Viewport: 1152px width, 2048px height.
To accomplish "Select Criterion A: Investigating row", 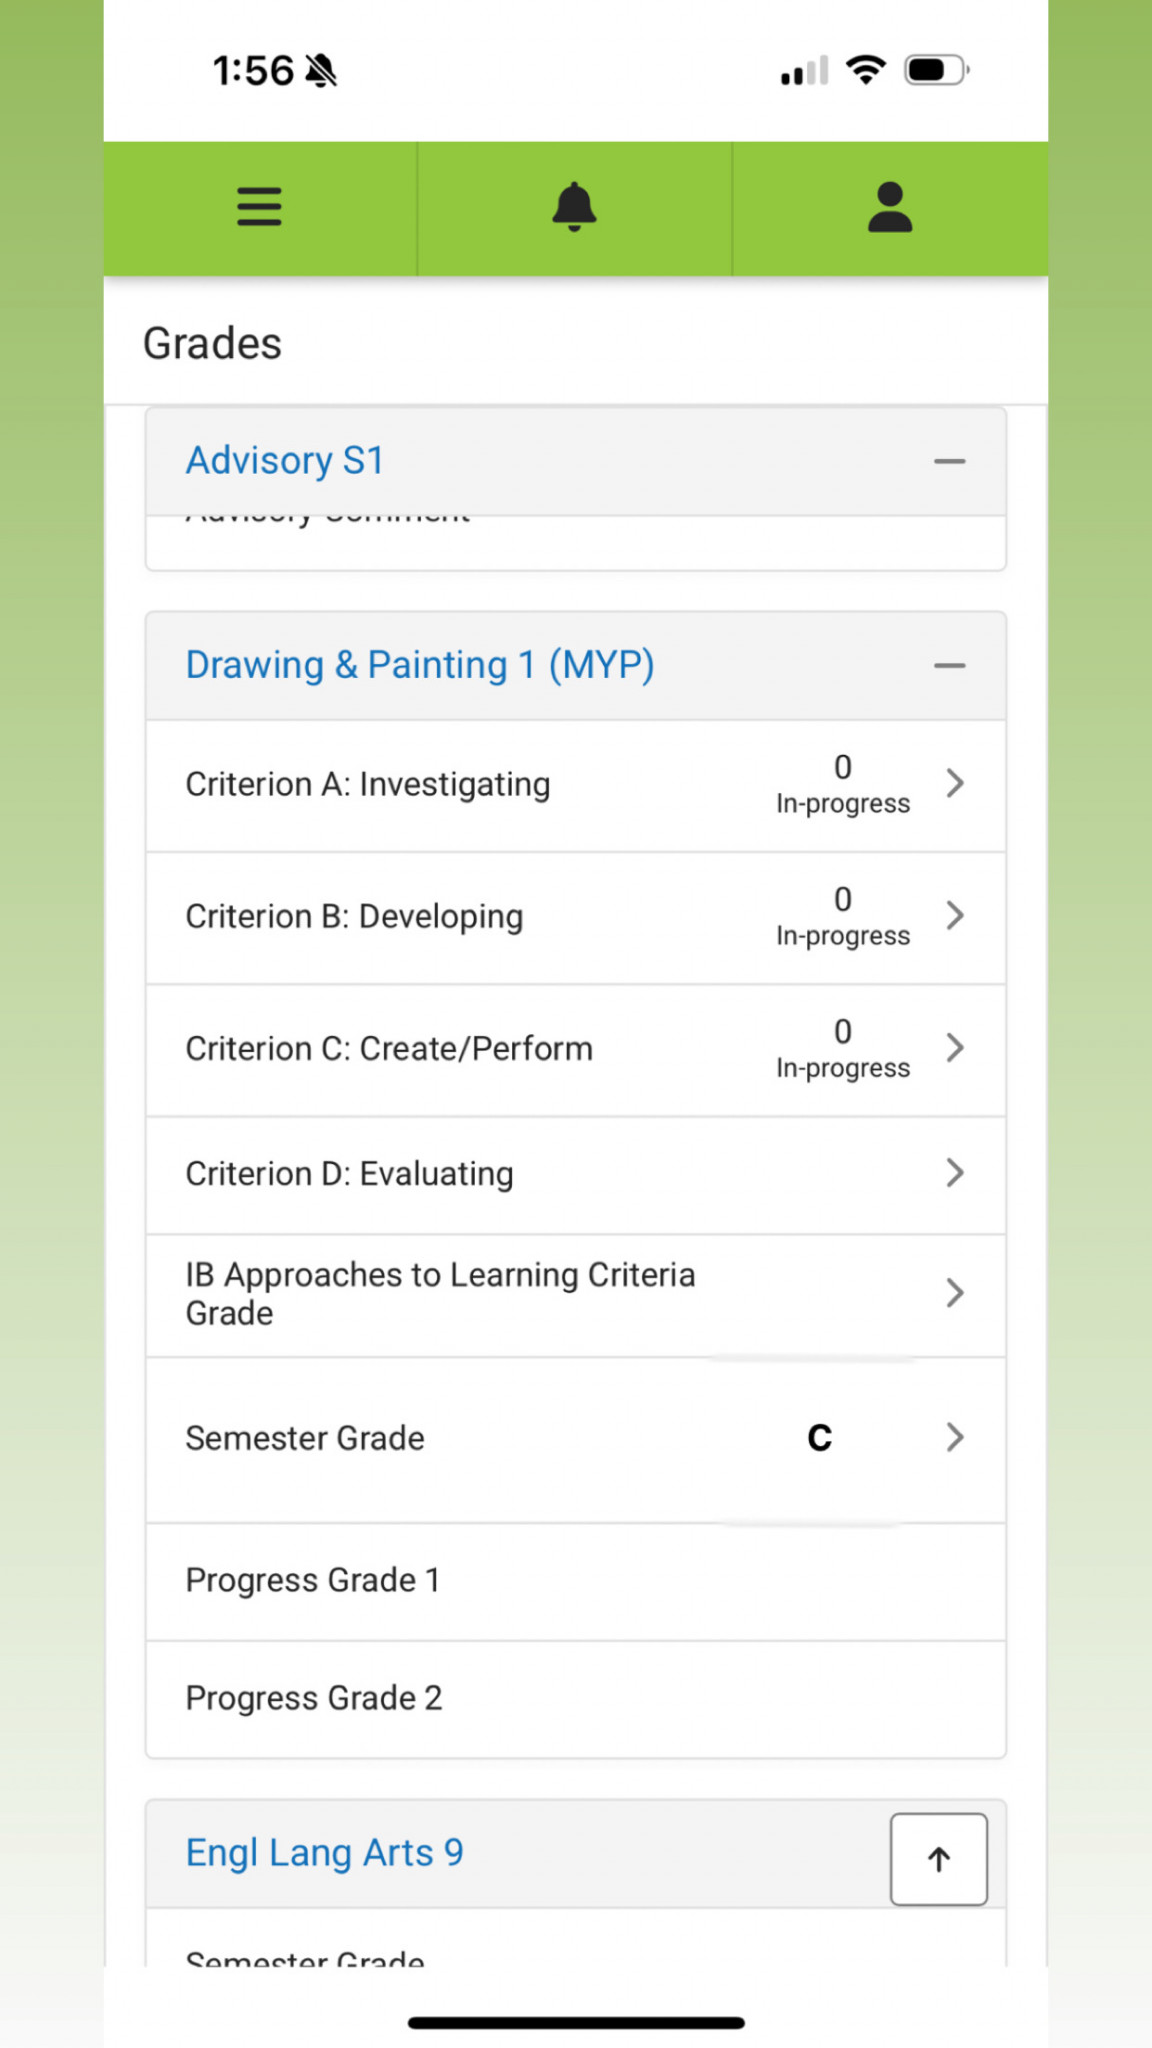I will [368, 785].
